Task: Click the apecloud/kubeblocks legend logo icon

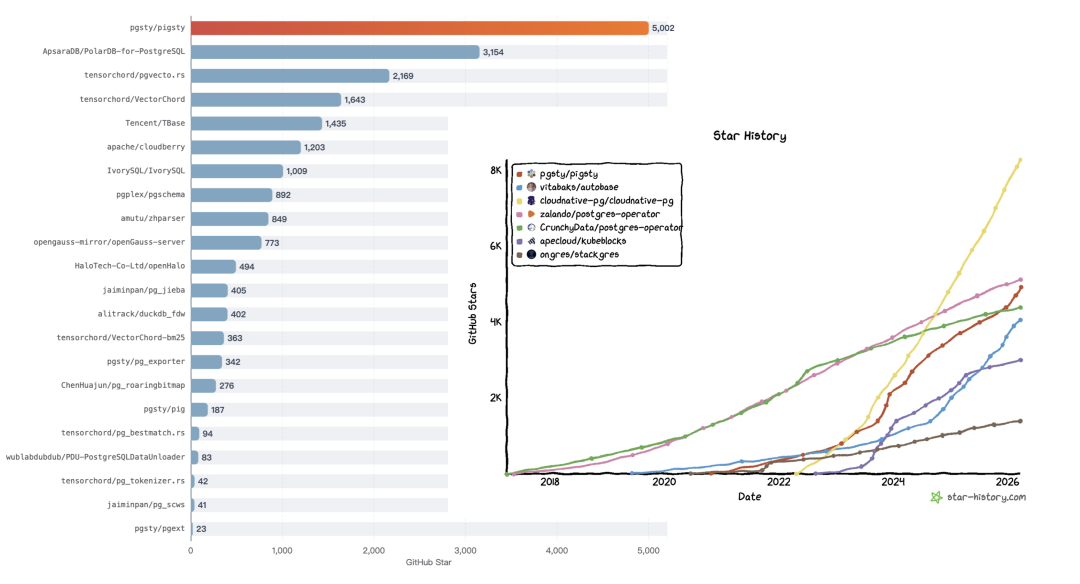Action: point(531,241)
